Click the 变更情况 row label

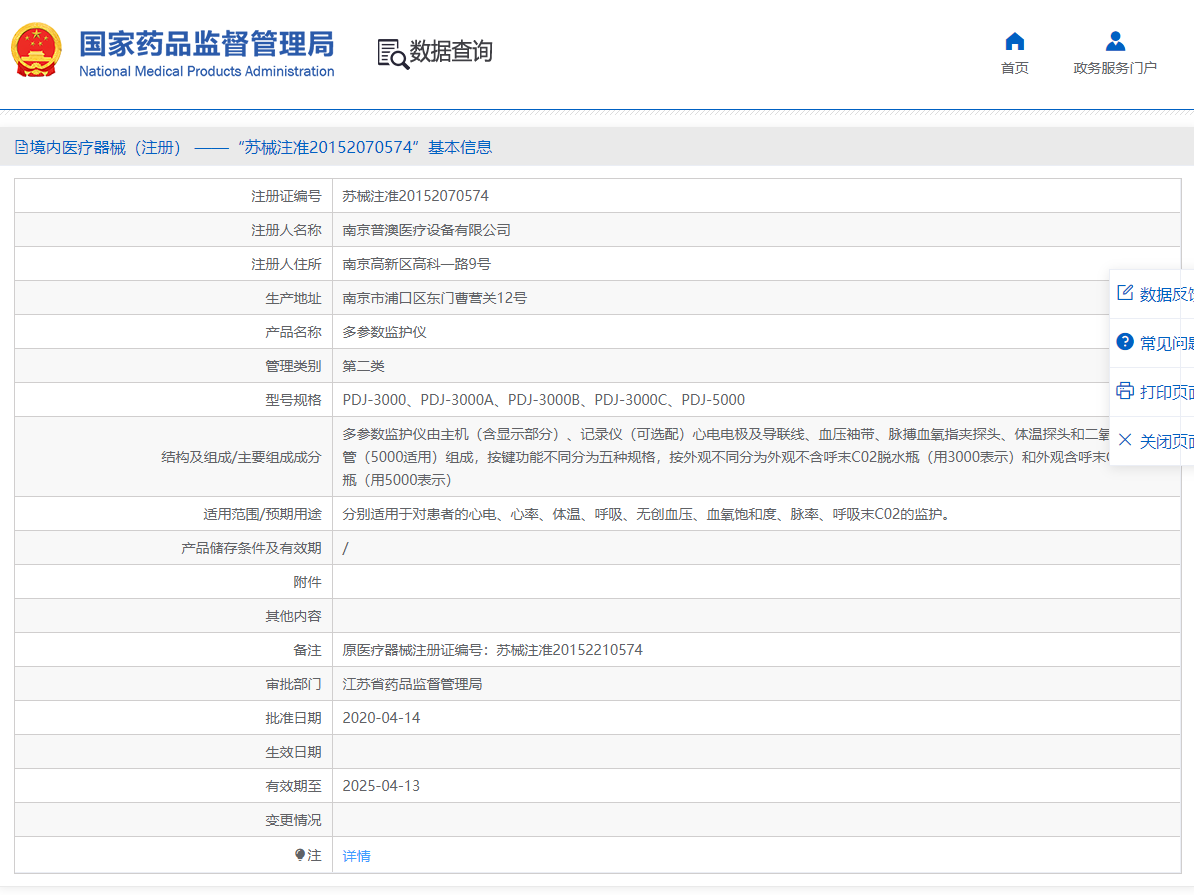293,820
